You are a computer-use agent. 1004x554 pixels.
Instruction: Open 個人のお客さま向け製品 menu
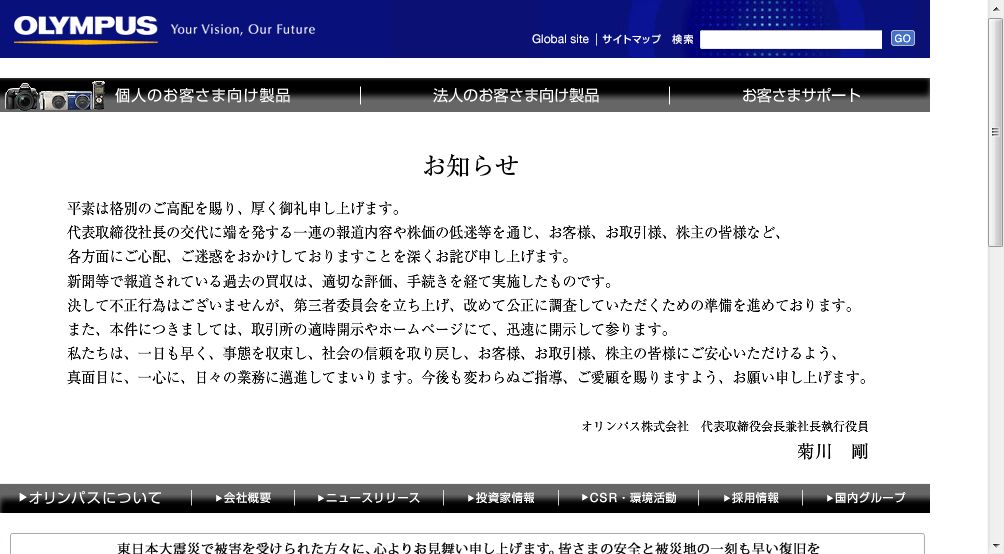[202, 95]
